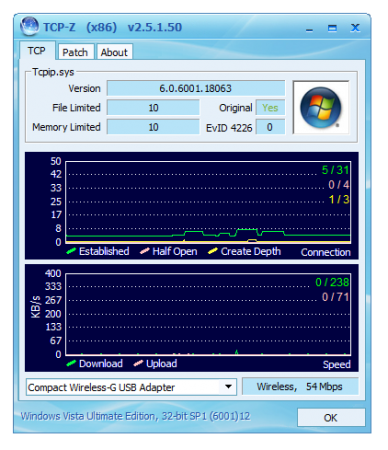Click the pink Half Open legend marker
This screenshot has height=450, width=388.
144,251
